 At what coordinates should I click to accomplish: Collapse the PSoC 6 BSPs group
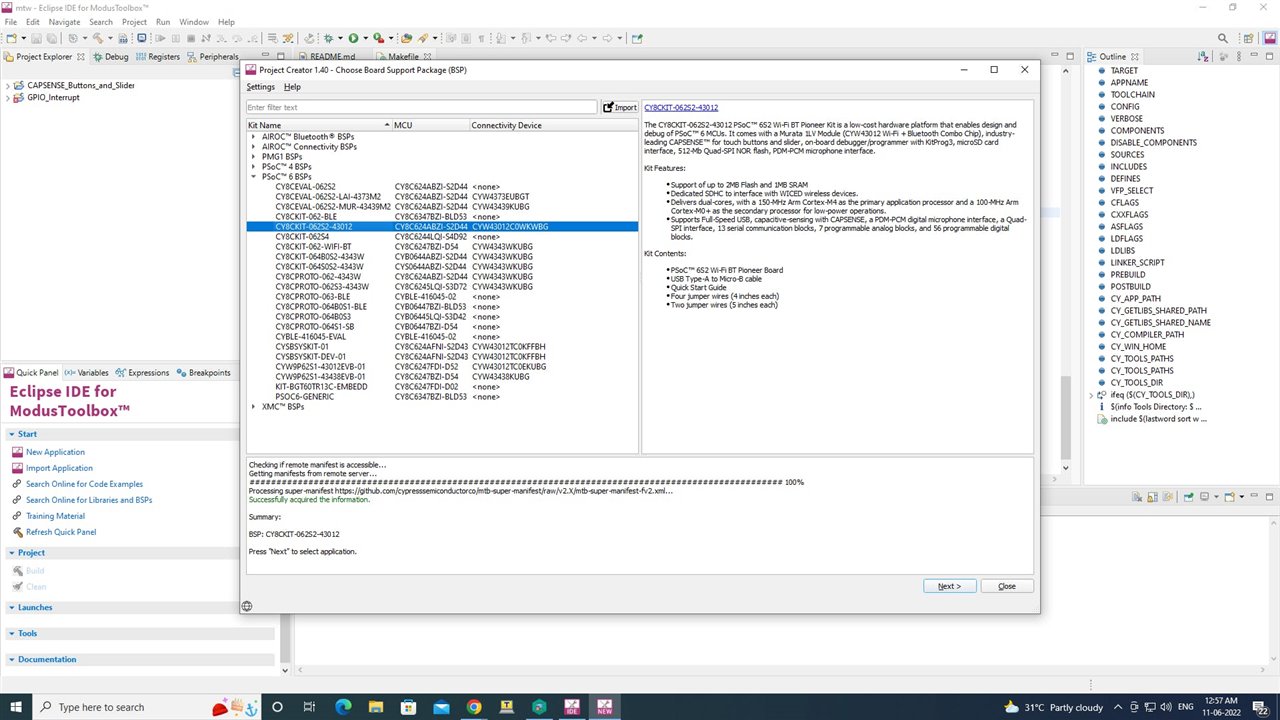254,177
